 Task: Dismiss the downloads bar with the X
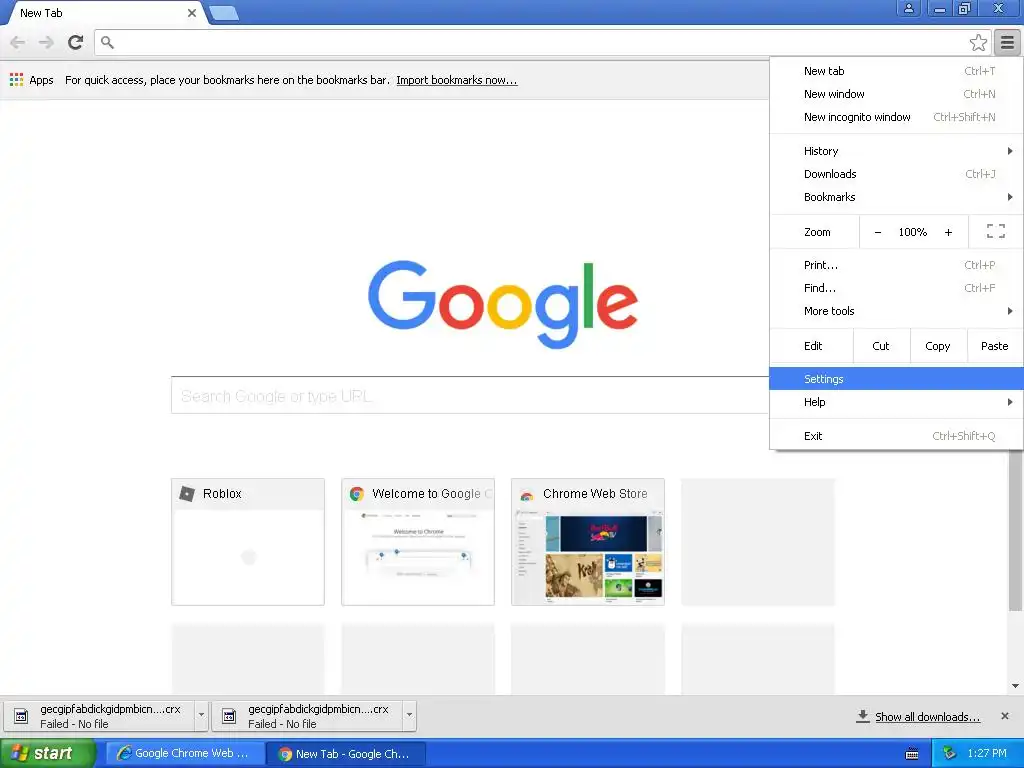[x=1005, y=716]
